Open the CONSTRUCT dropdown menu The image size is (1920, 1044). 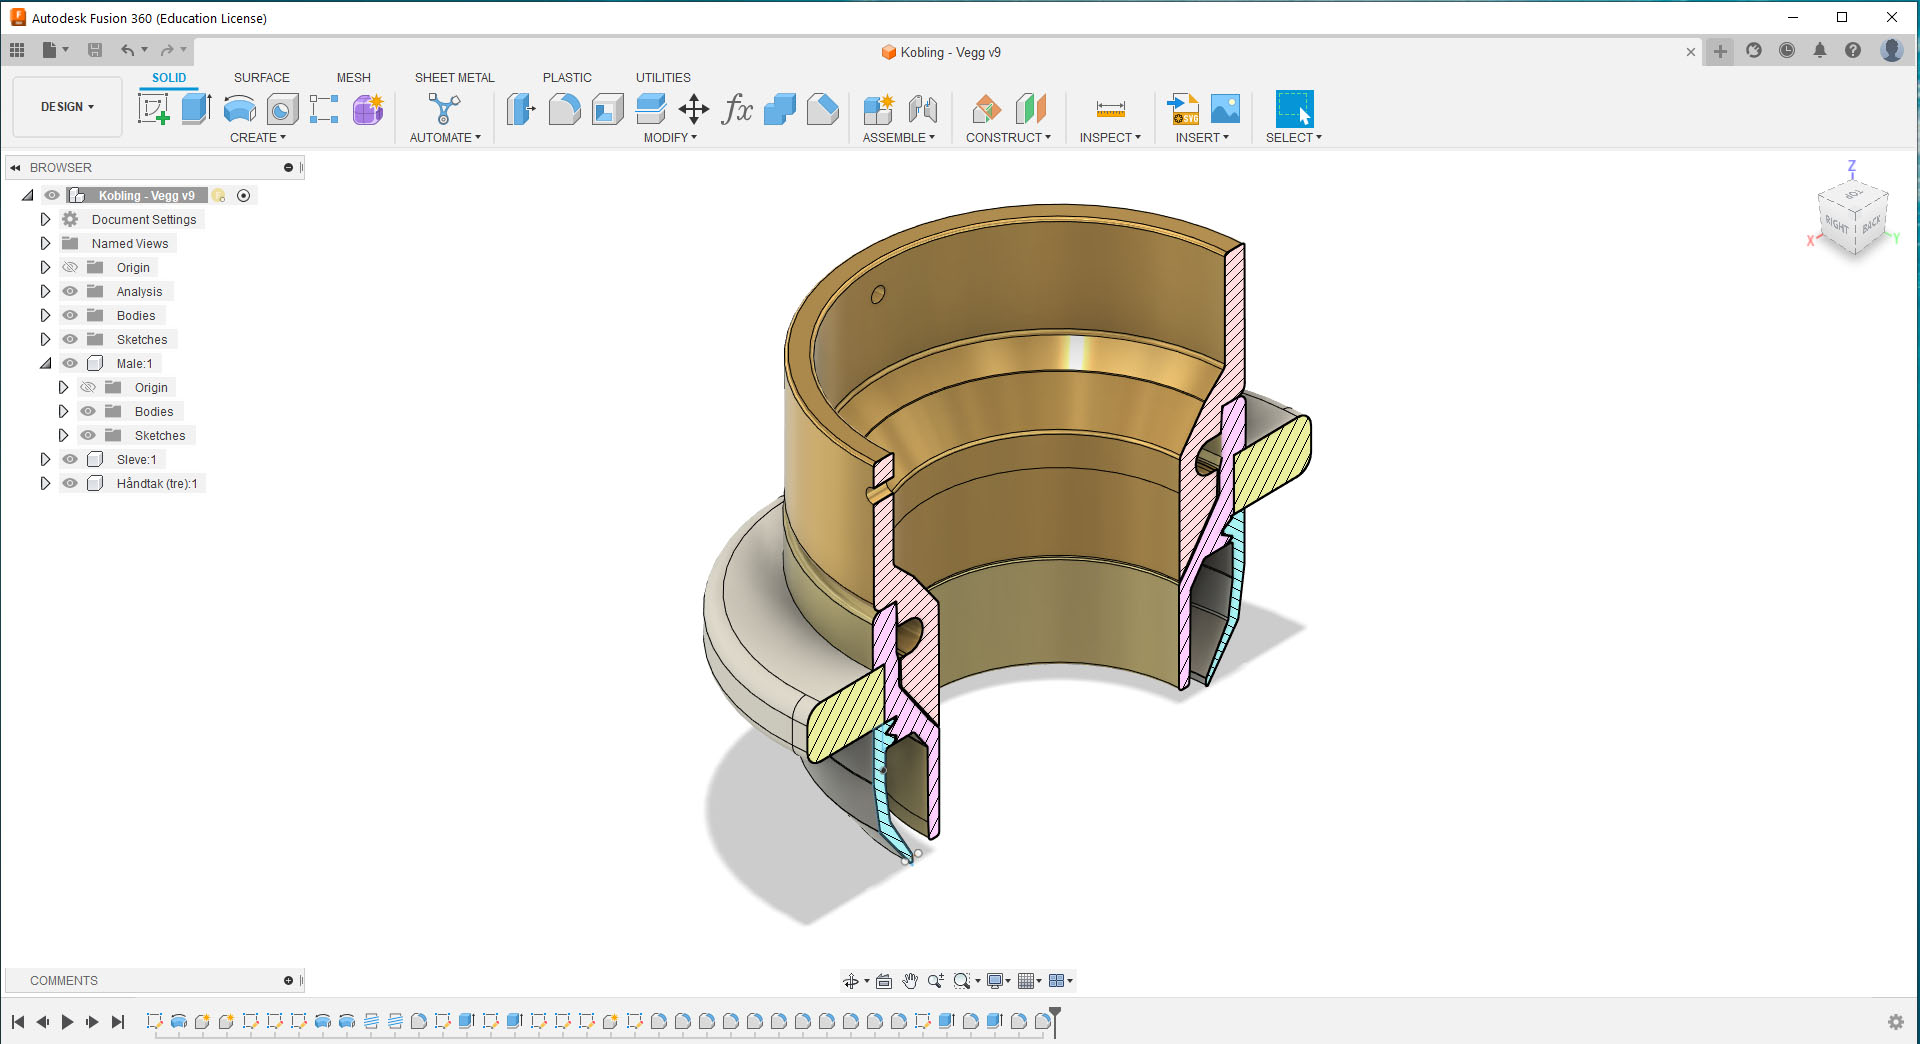click(1008, 138)
